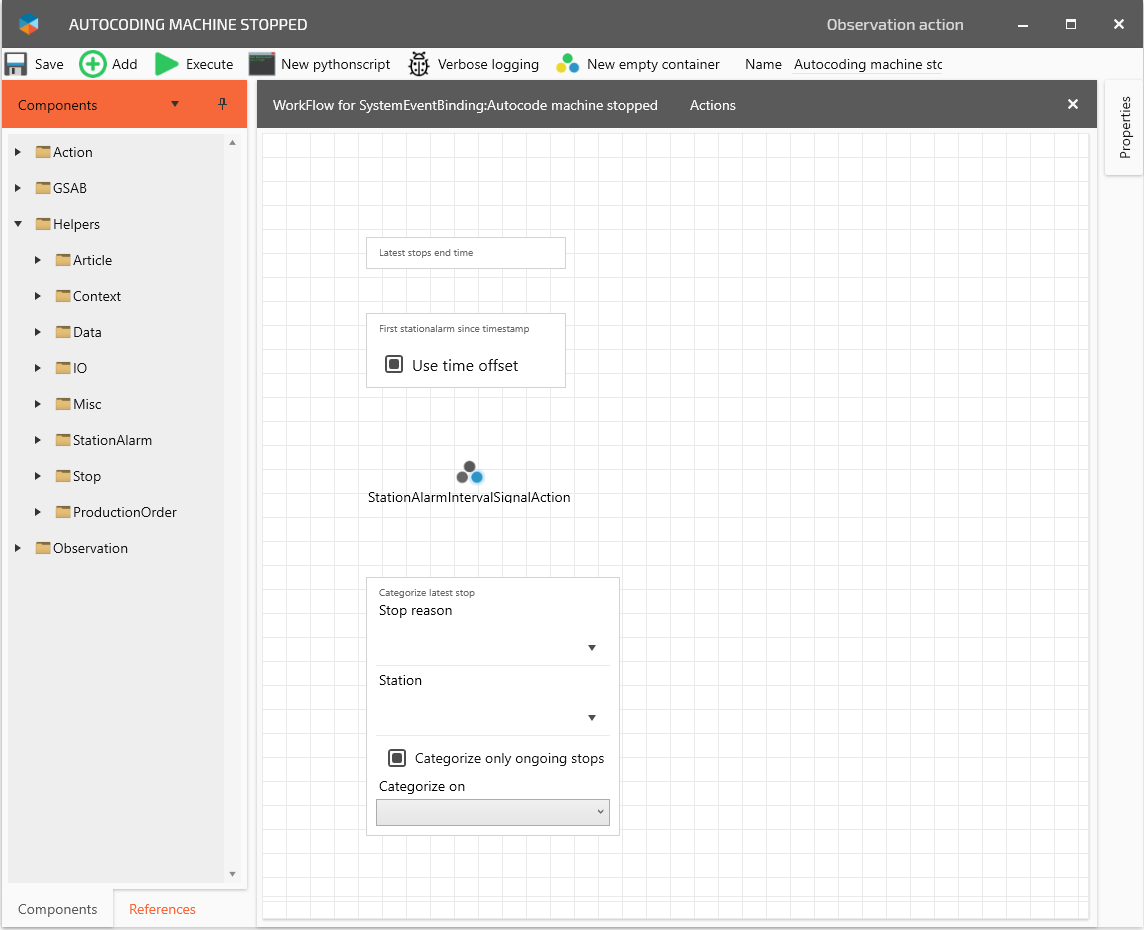Select the StationAlarmIntervalSignalAction node icon

(469, 472)
